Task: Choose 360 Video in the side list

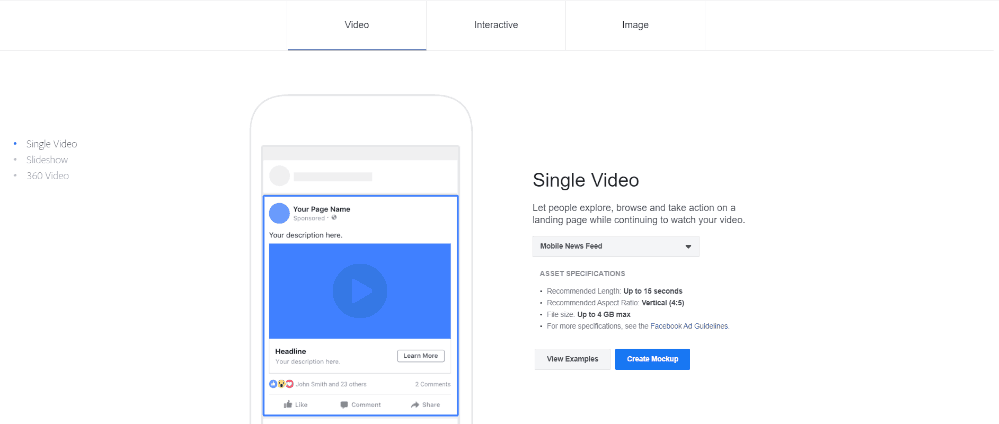Action: coord(48,175)
